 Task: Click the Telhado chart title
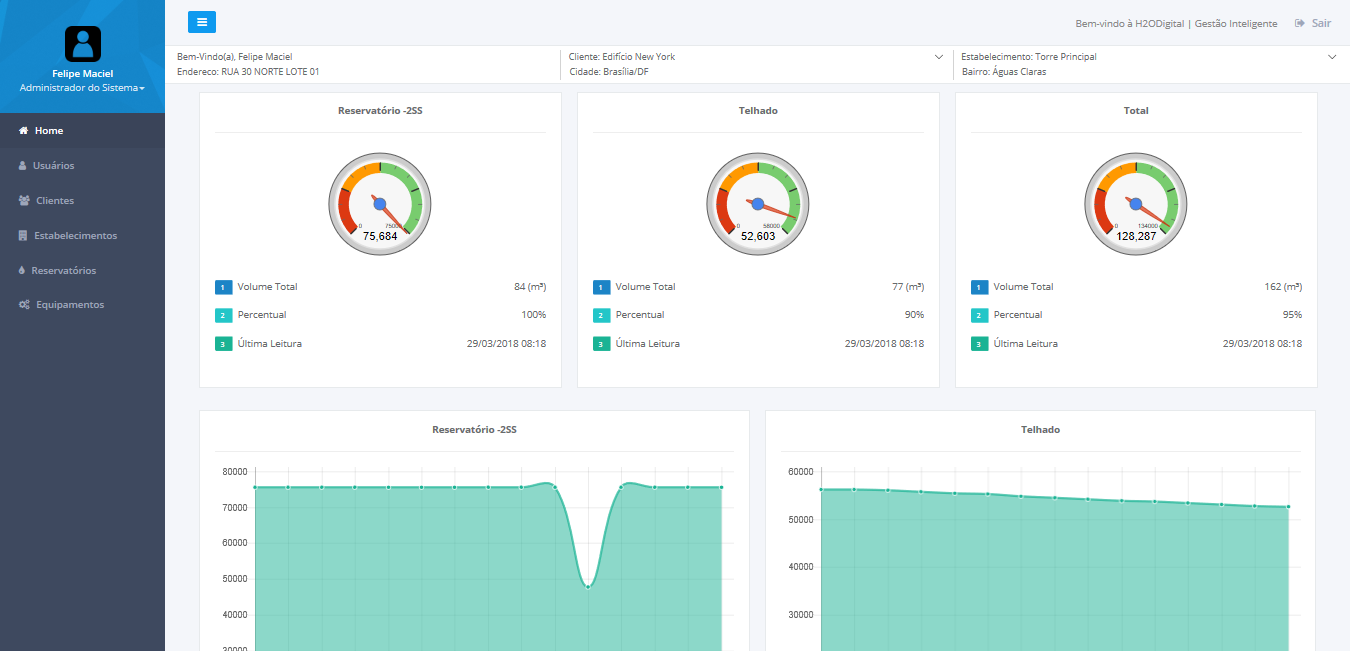[x=1040, y=430]
